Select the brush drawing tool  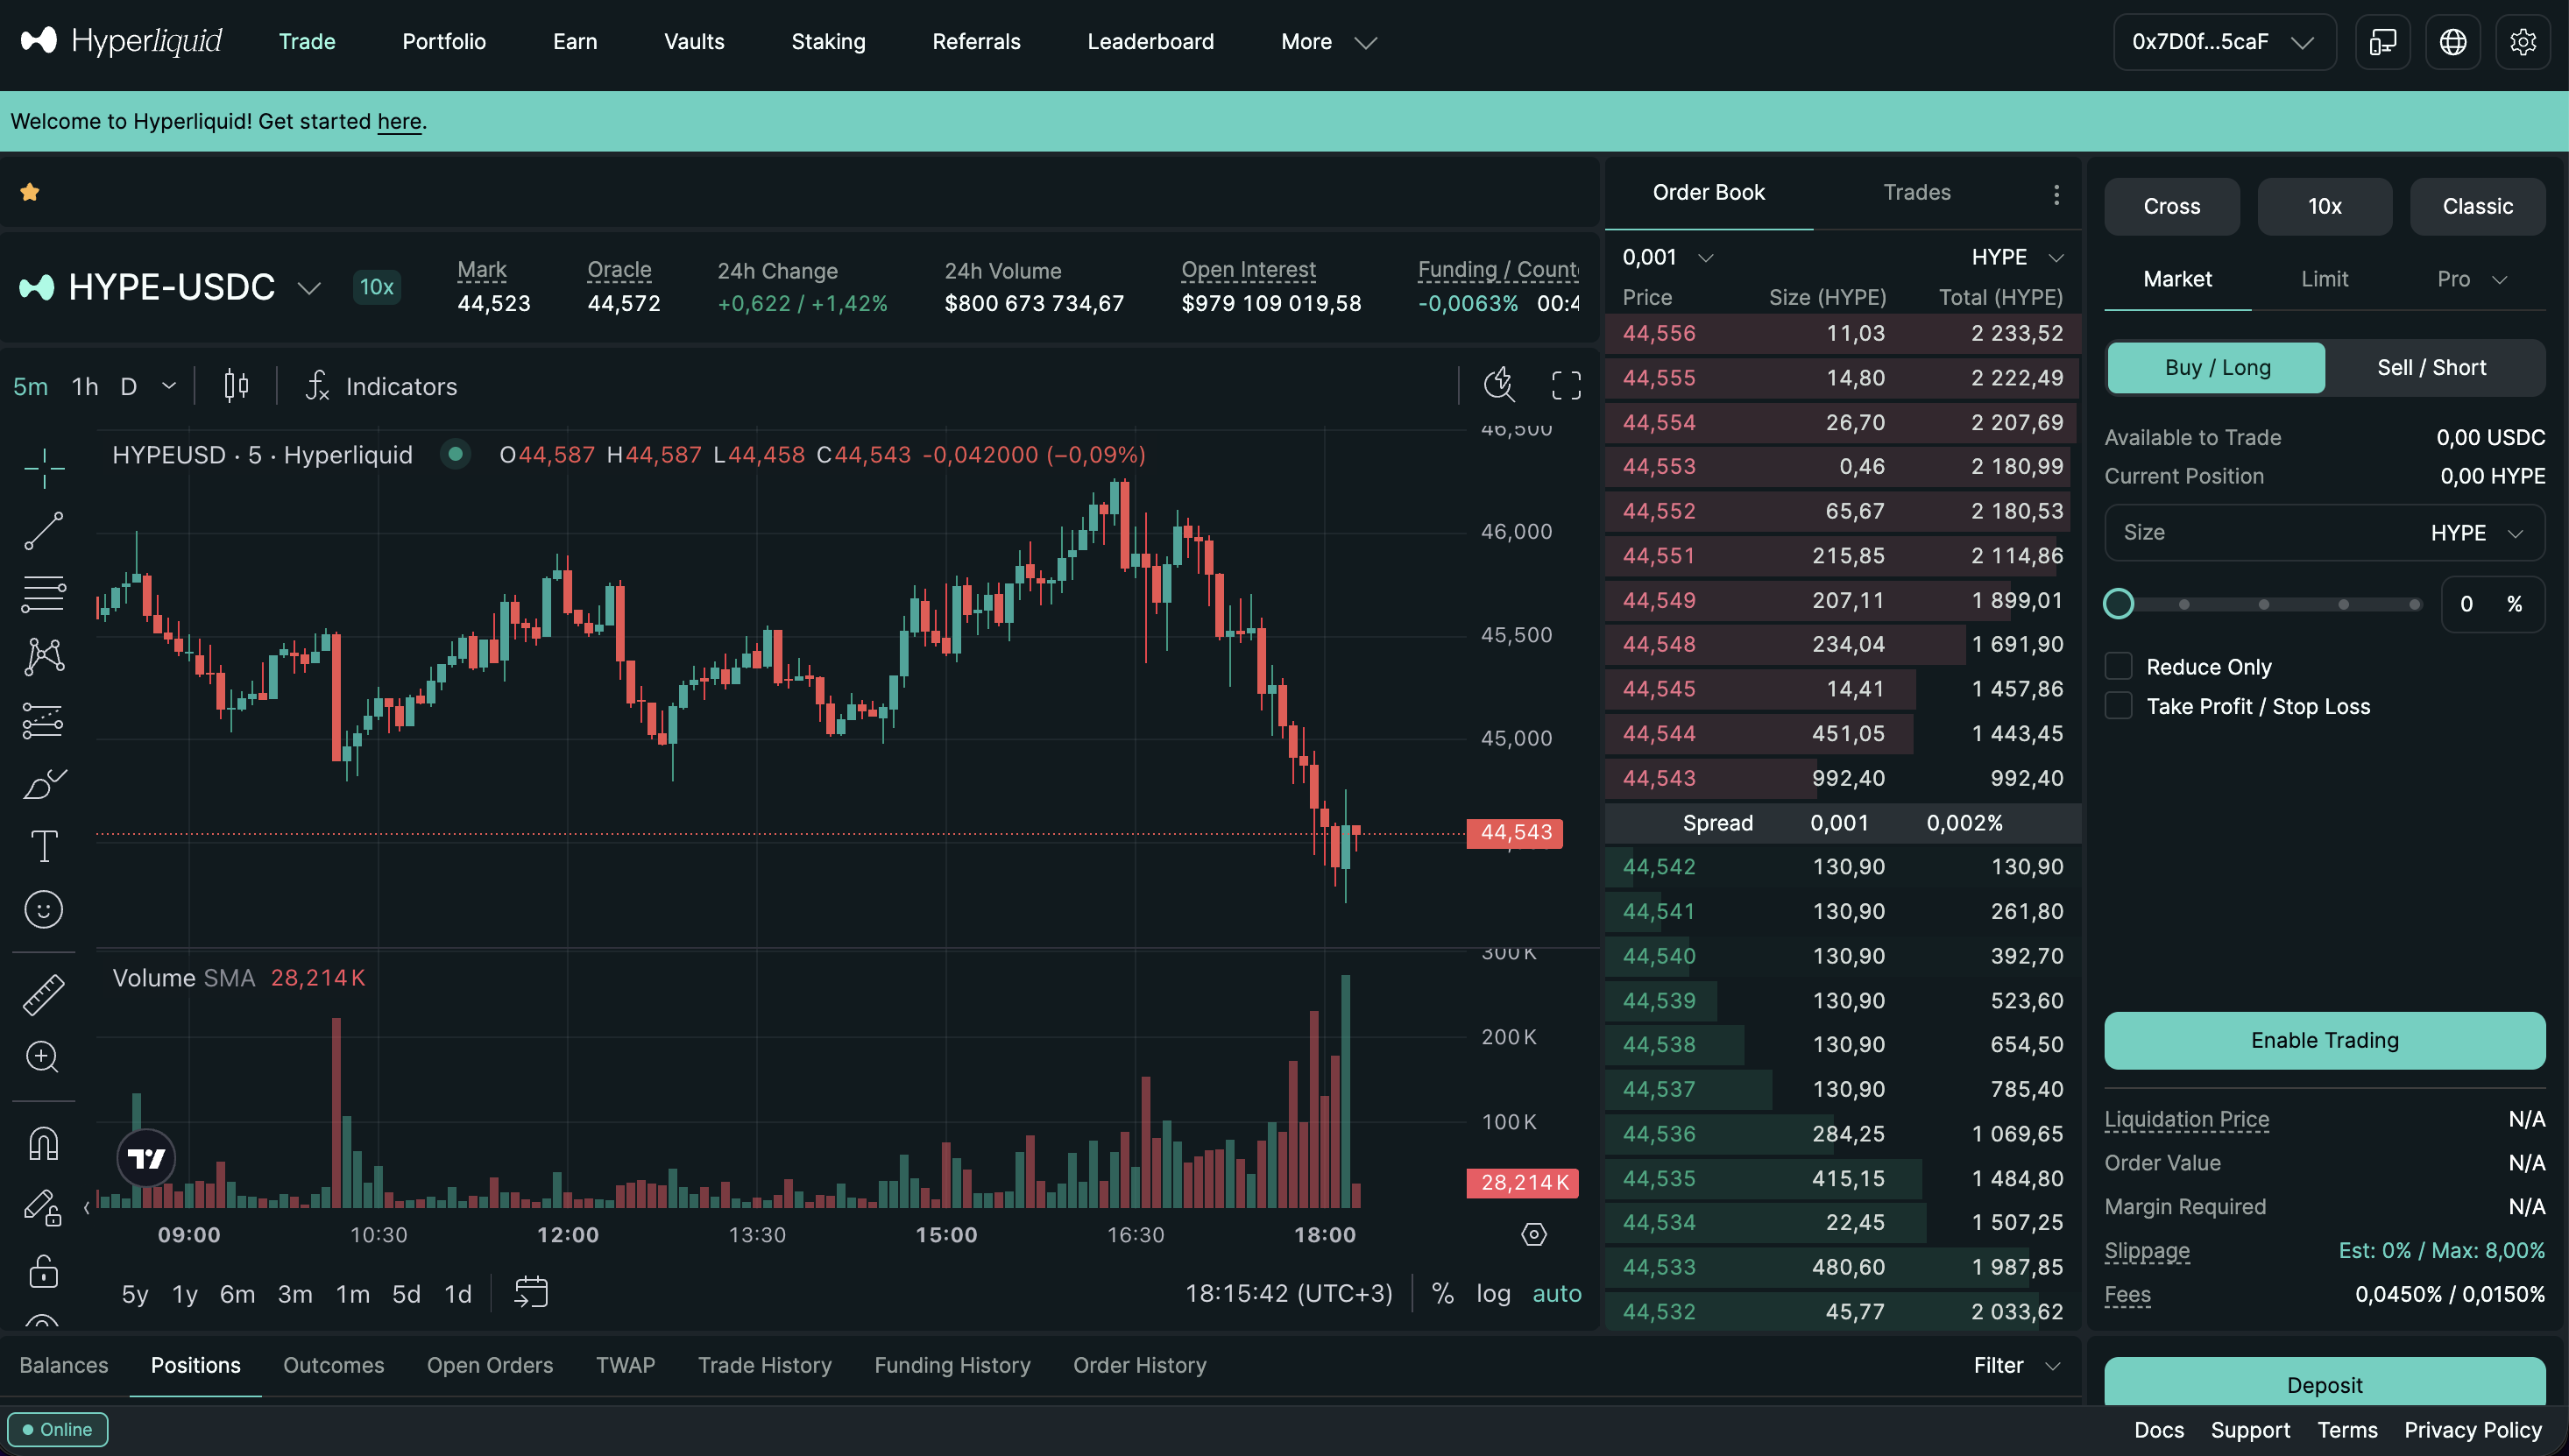[x=44, y=783]
